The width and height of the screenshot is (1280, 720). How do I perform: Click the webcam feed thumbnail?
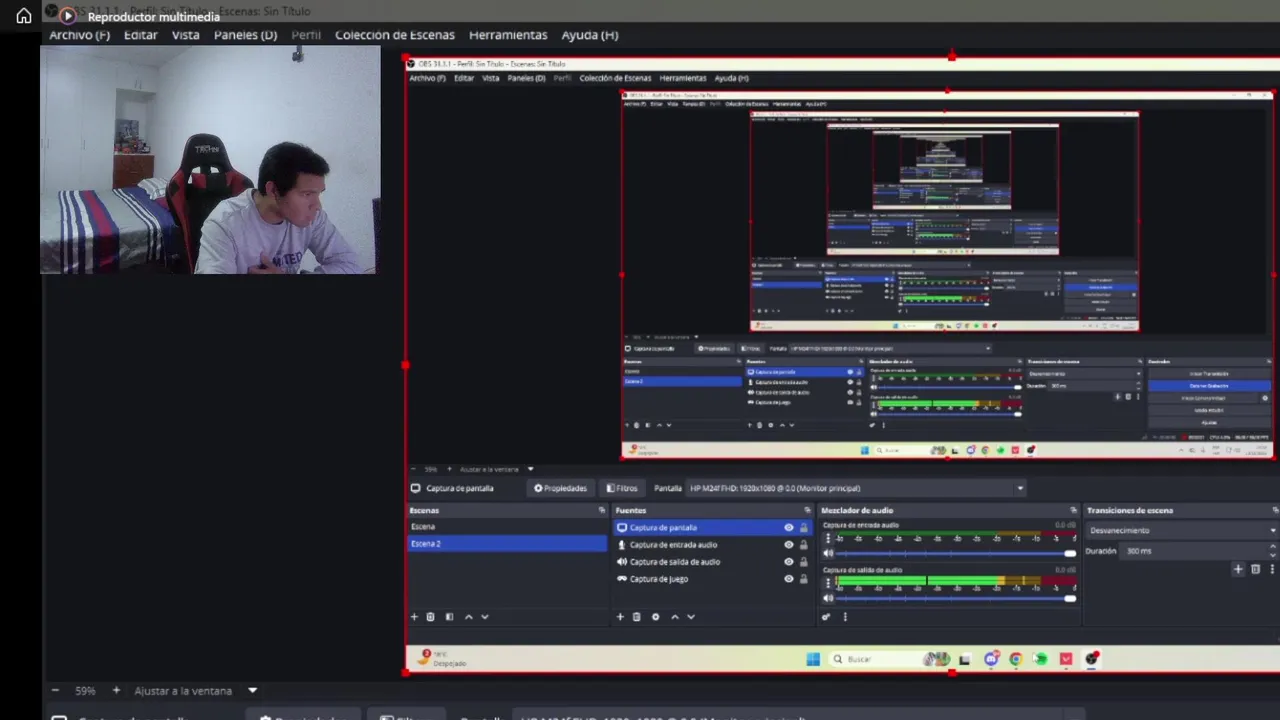coord(210,160)
